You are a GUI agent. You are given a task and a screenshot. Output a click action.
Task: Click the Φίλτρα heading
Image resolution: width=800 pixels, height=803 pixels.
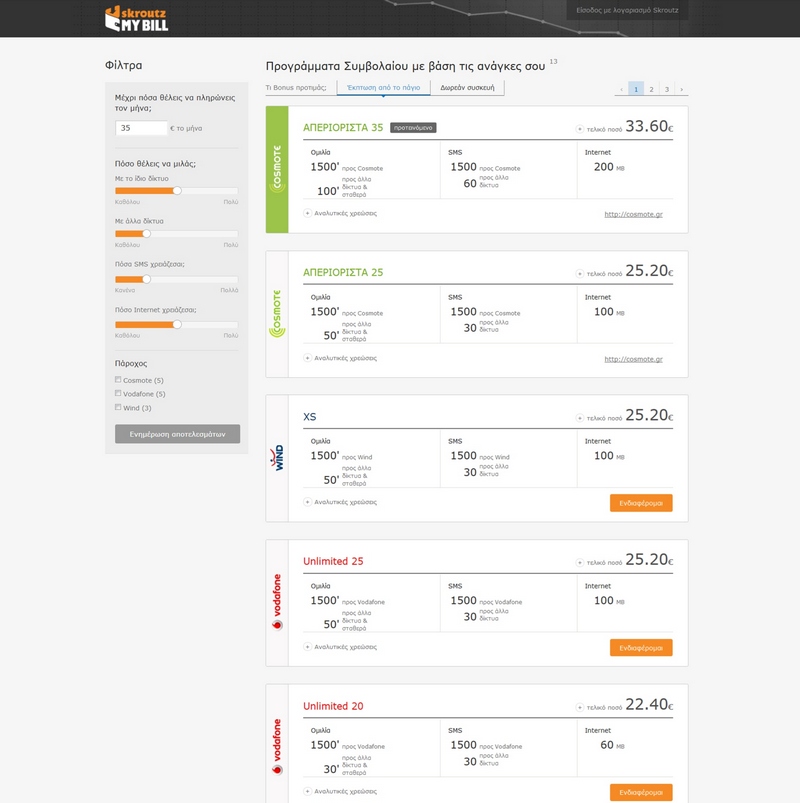(x=123, y=65)
